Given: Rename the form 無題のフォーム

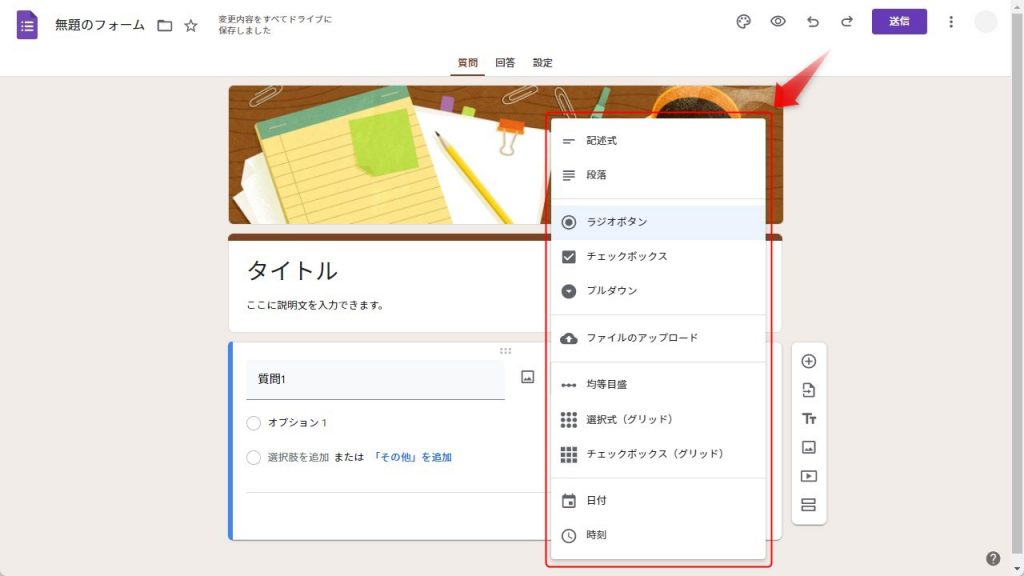Looking at the screenshot, I should tap(100, 25).
